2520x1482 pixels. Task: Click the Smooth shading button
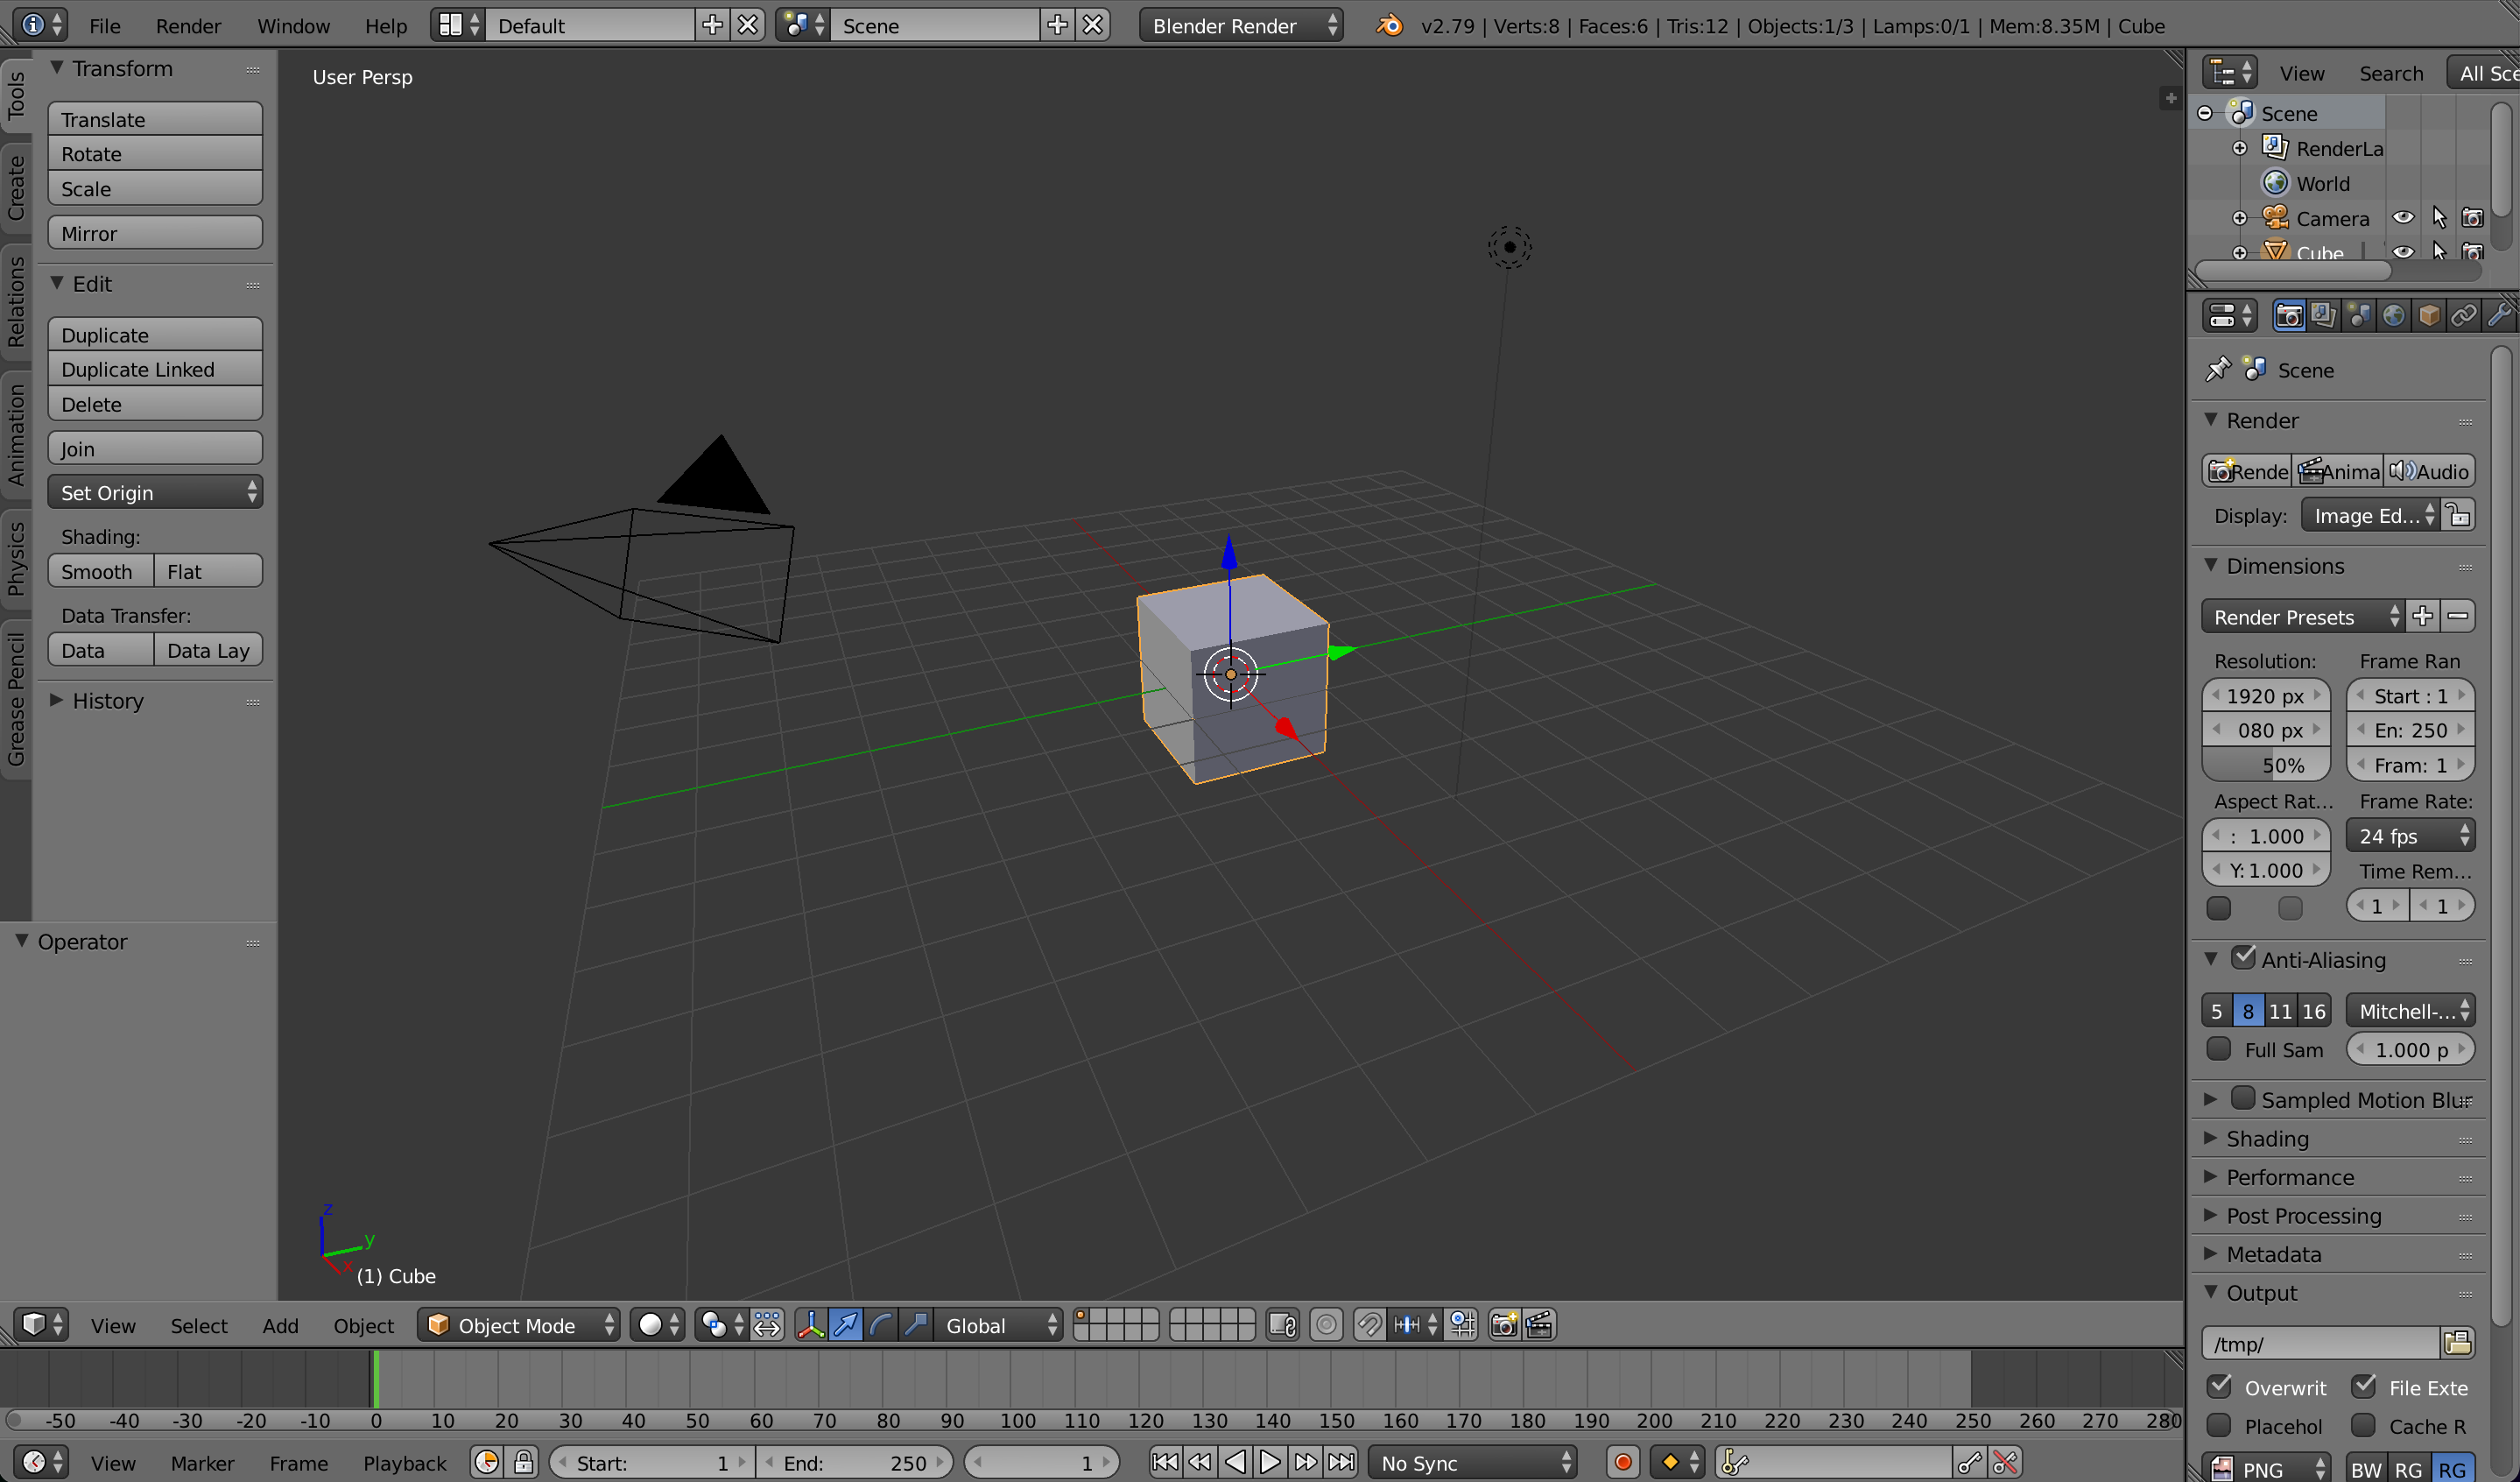[x=99, y=571]
